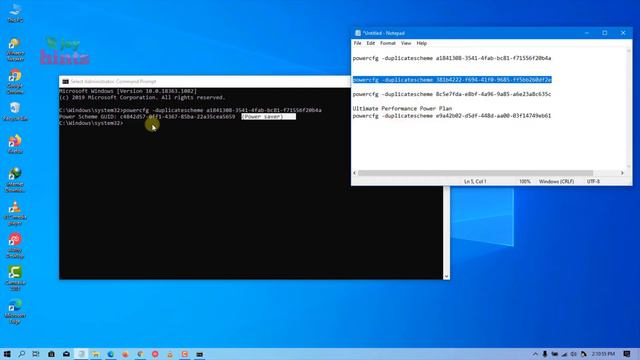Click the powercfg command line in Command Prompt
The height and width of the screenshot is (360, 640).
pyautogui.click(x=190, y=110)
